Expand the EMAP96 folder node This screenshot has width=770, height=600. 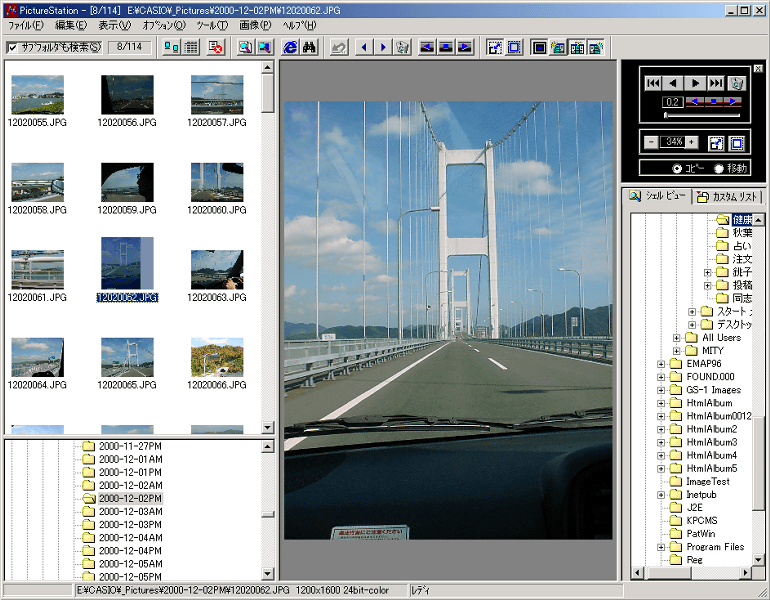pos(661,364)
